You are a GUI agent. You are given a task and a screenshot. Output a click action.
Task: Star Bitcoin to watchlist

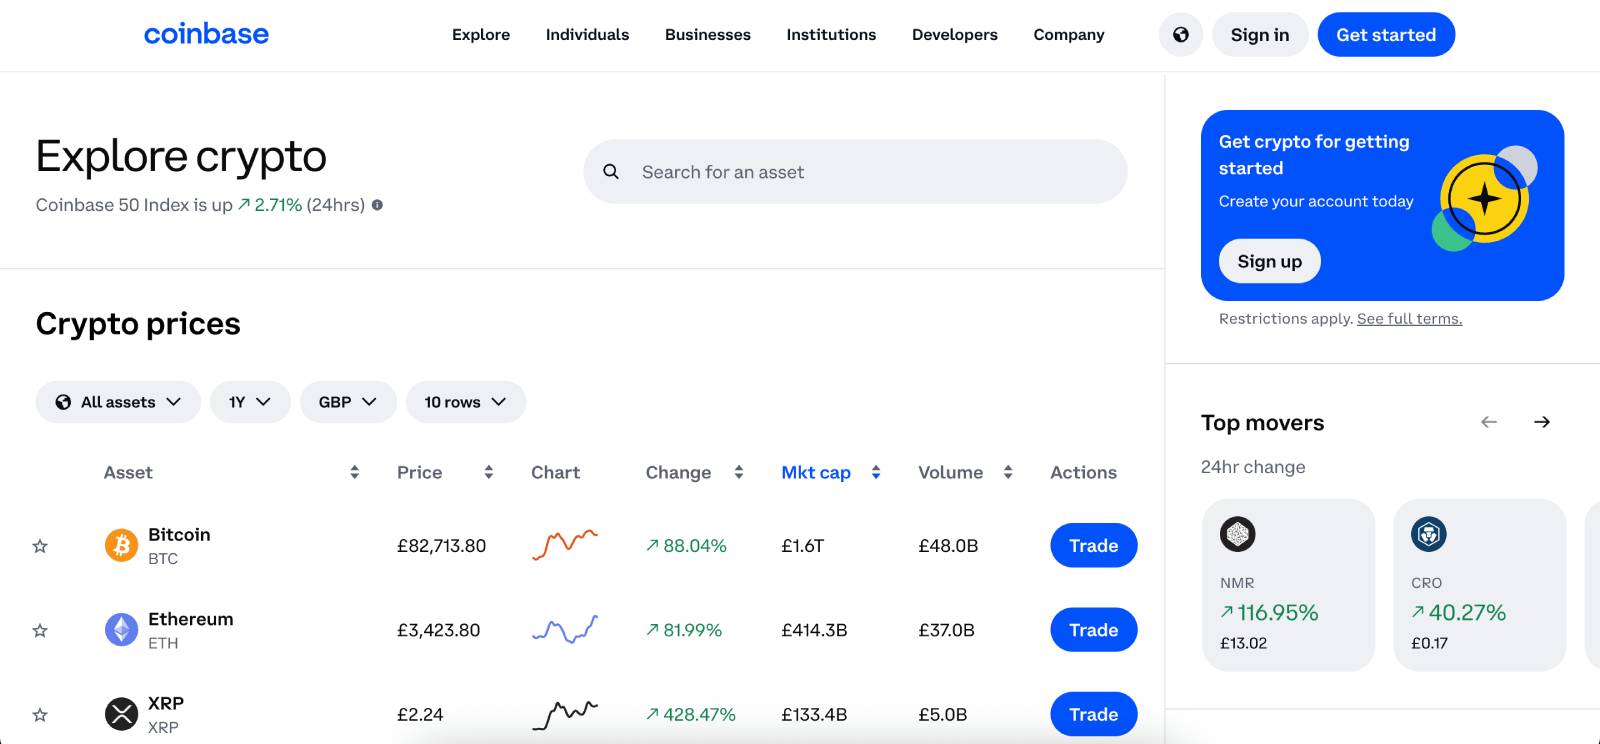[x=40, y=546]
